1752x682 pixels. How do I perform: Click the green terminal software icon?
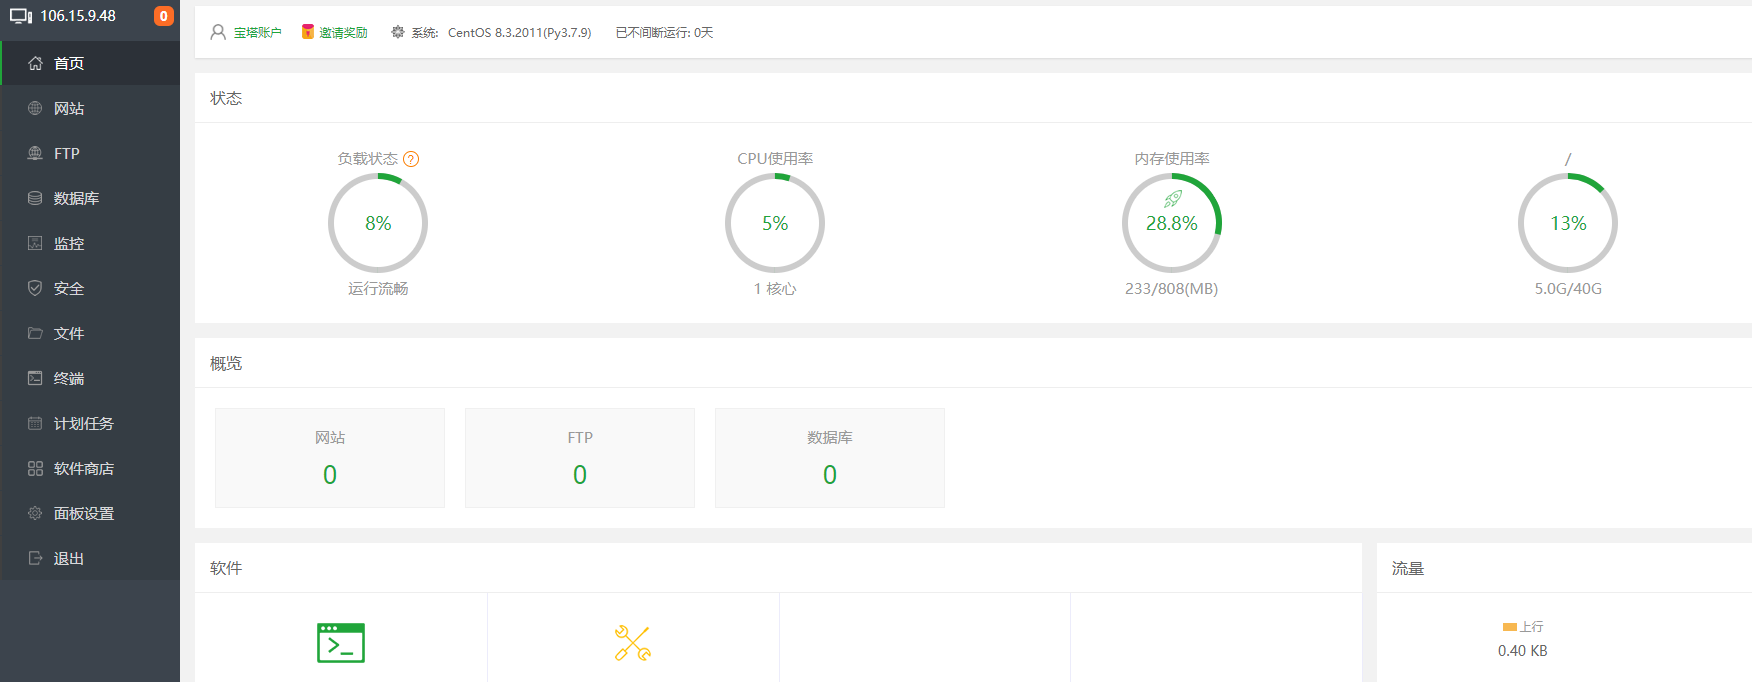point(341,643)
